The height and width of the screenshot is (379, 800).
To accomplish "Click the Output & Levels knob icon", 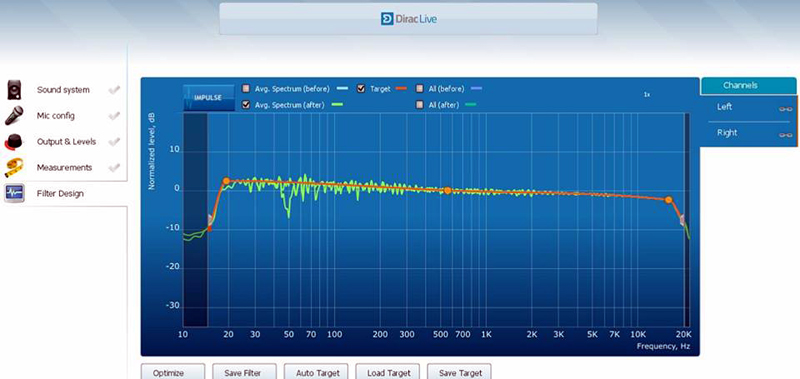I will click(14, 142).
